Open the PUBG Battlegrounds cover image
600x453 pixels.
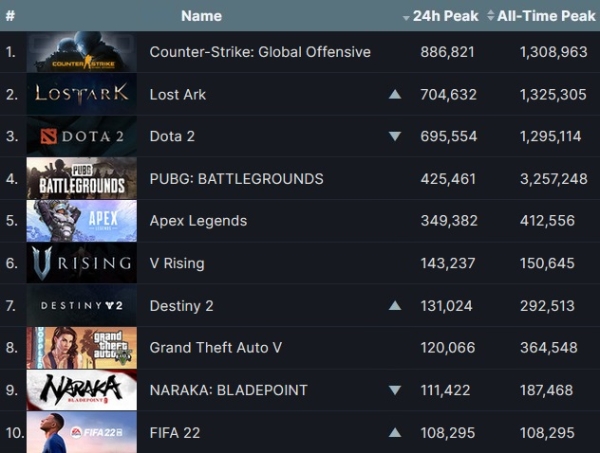(x=81, y=179)
